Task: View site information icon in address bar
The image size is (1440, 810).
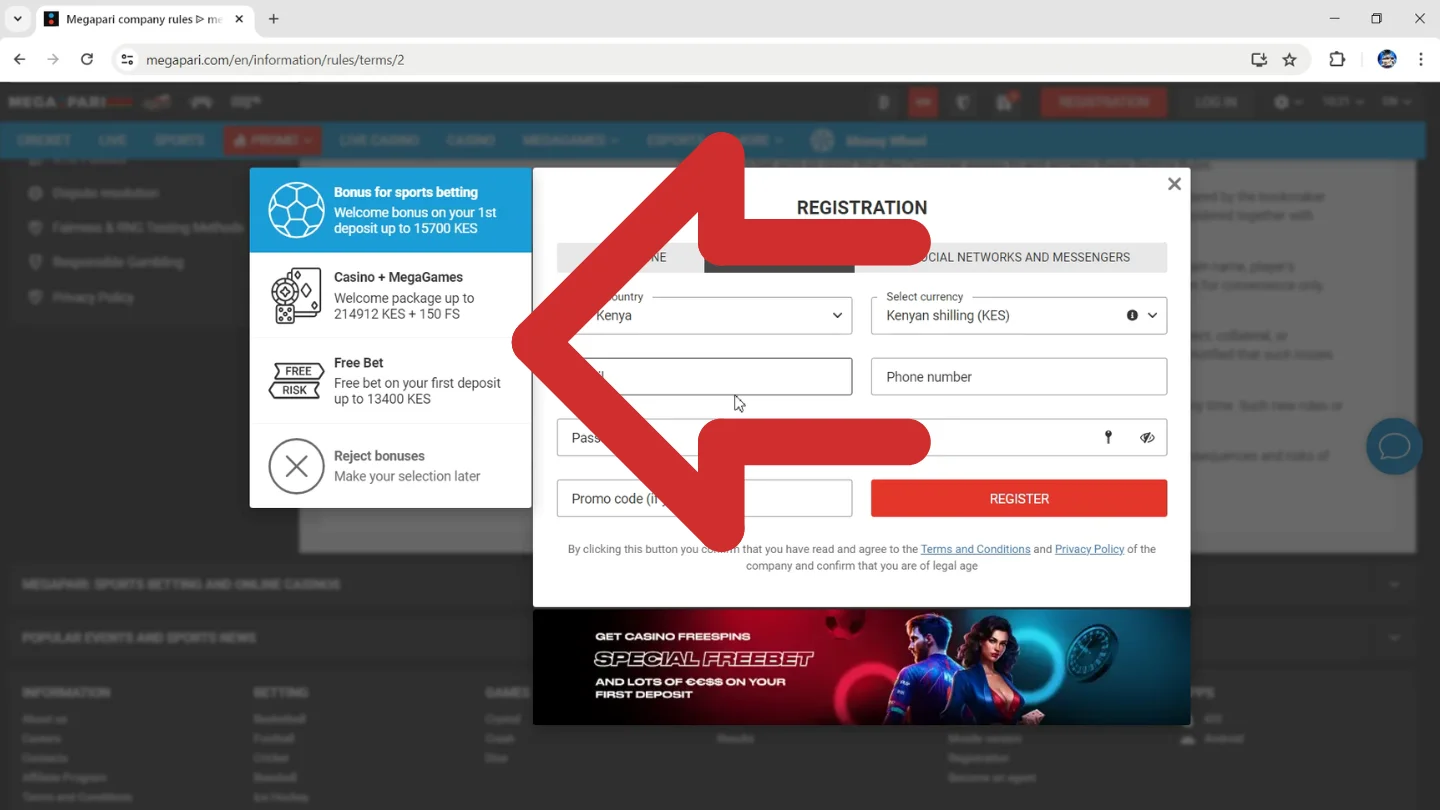Action: 127,60
